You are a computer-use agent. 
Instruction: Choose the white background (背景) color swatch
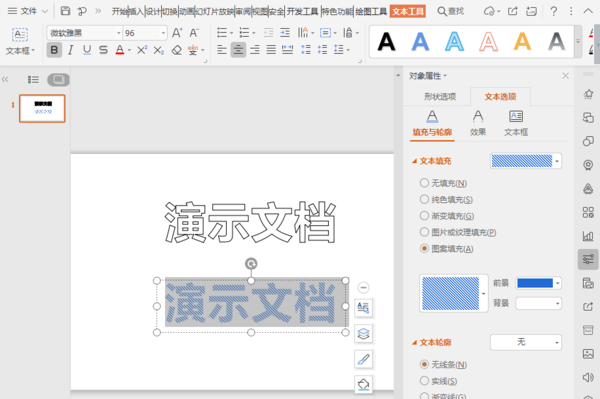[x=538, y=303]
